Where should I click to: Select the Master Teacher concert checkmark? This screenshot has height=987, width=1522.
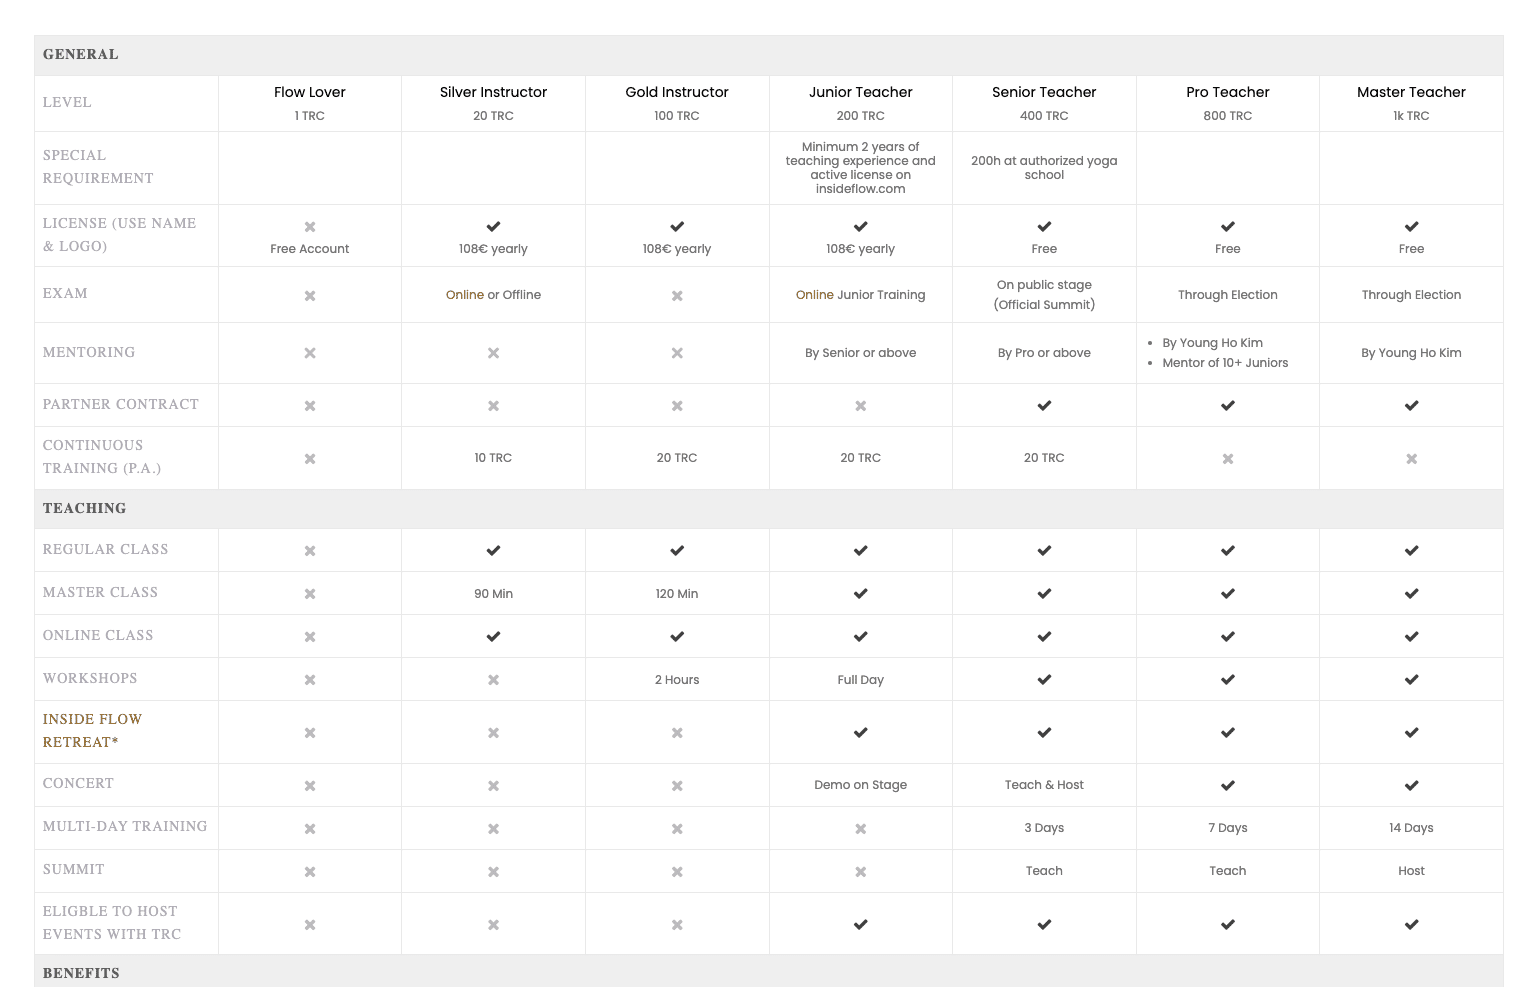point(1411,786)
